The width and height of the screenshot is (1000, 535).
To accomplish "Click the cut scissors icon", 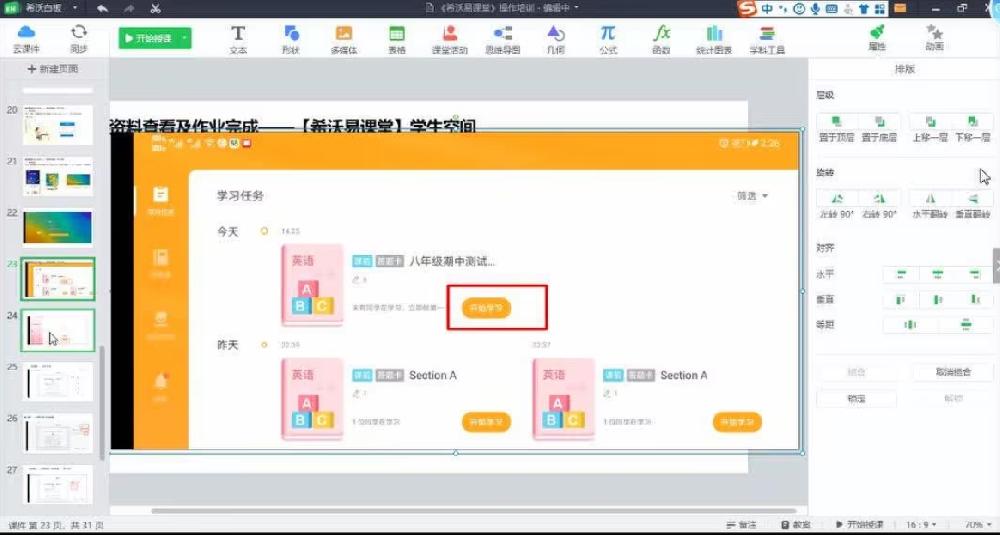I will click(x=156, y=8).
